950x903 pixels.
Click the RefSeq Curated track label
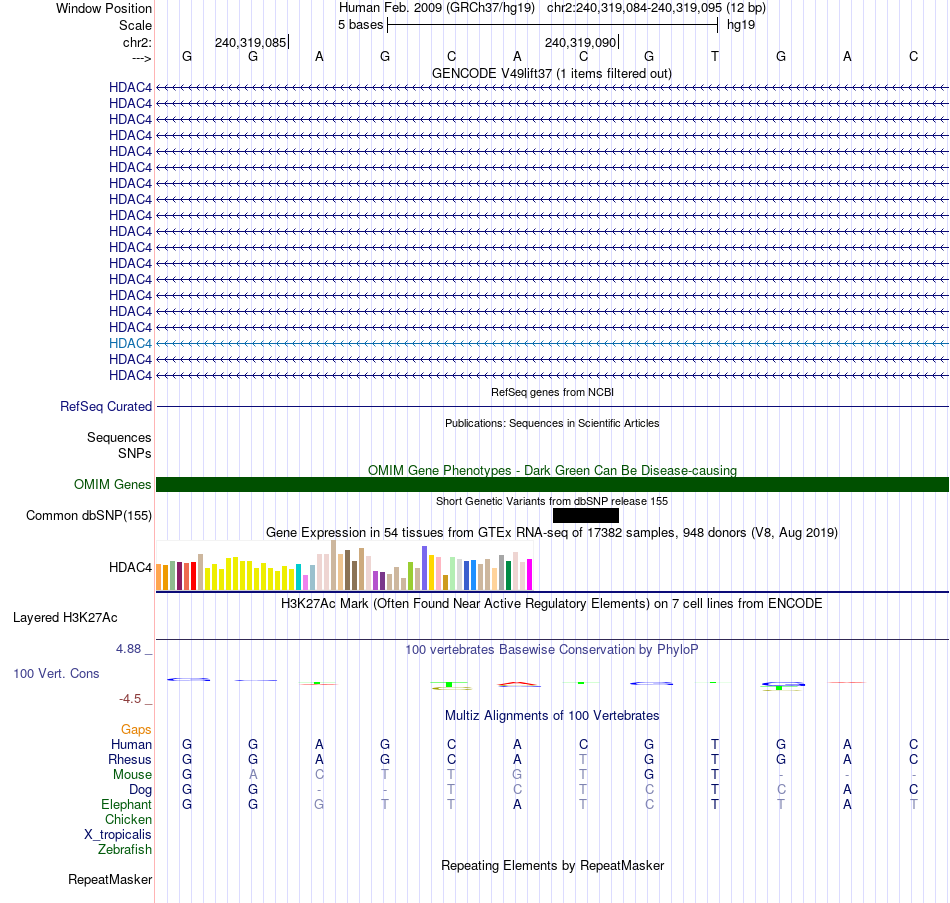106,407
